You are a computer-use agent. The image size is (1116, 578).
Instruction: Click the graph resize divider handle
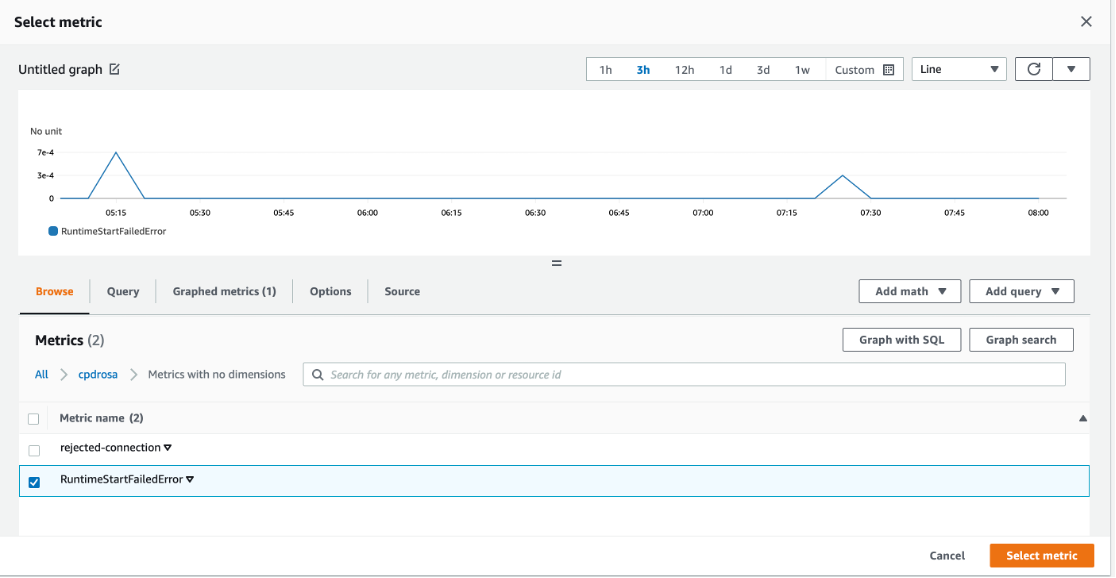pyautogui.click(x=557, y=263)
